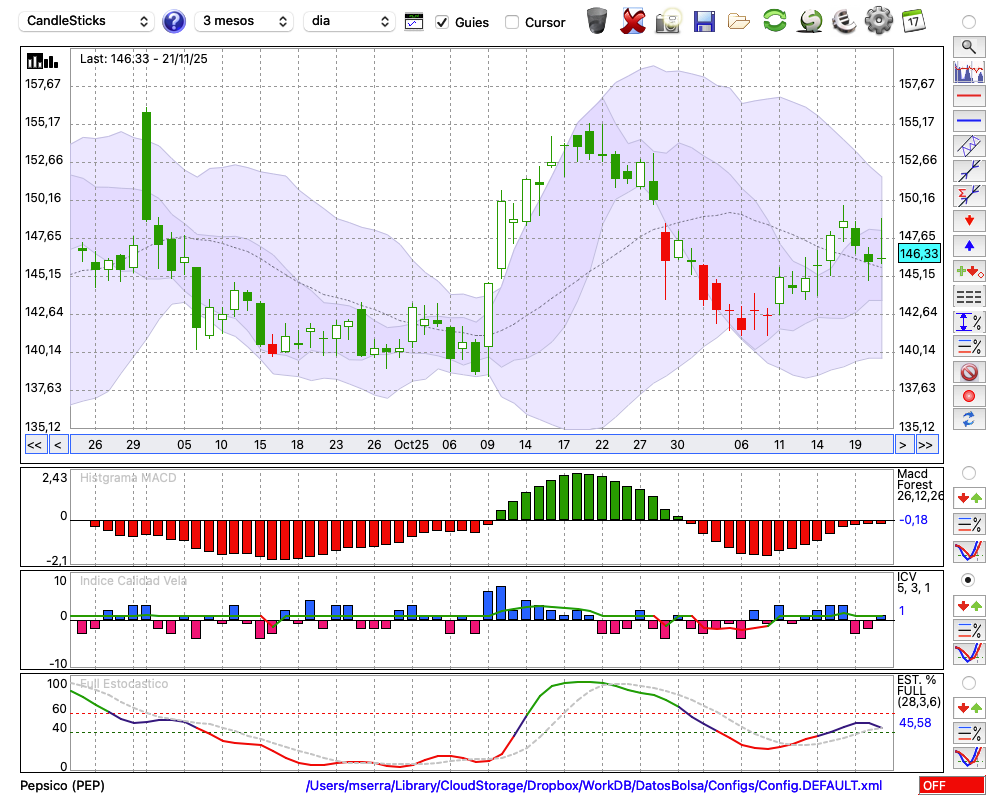Click the blue question mark help button
The image size is (1000, 800).
tap(174, 21)
